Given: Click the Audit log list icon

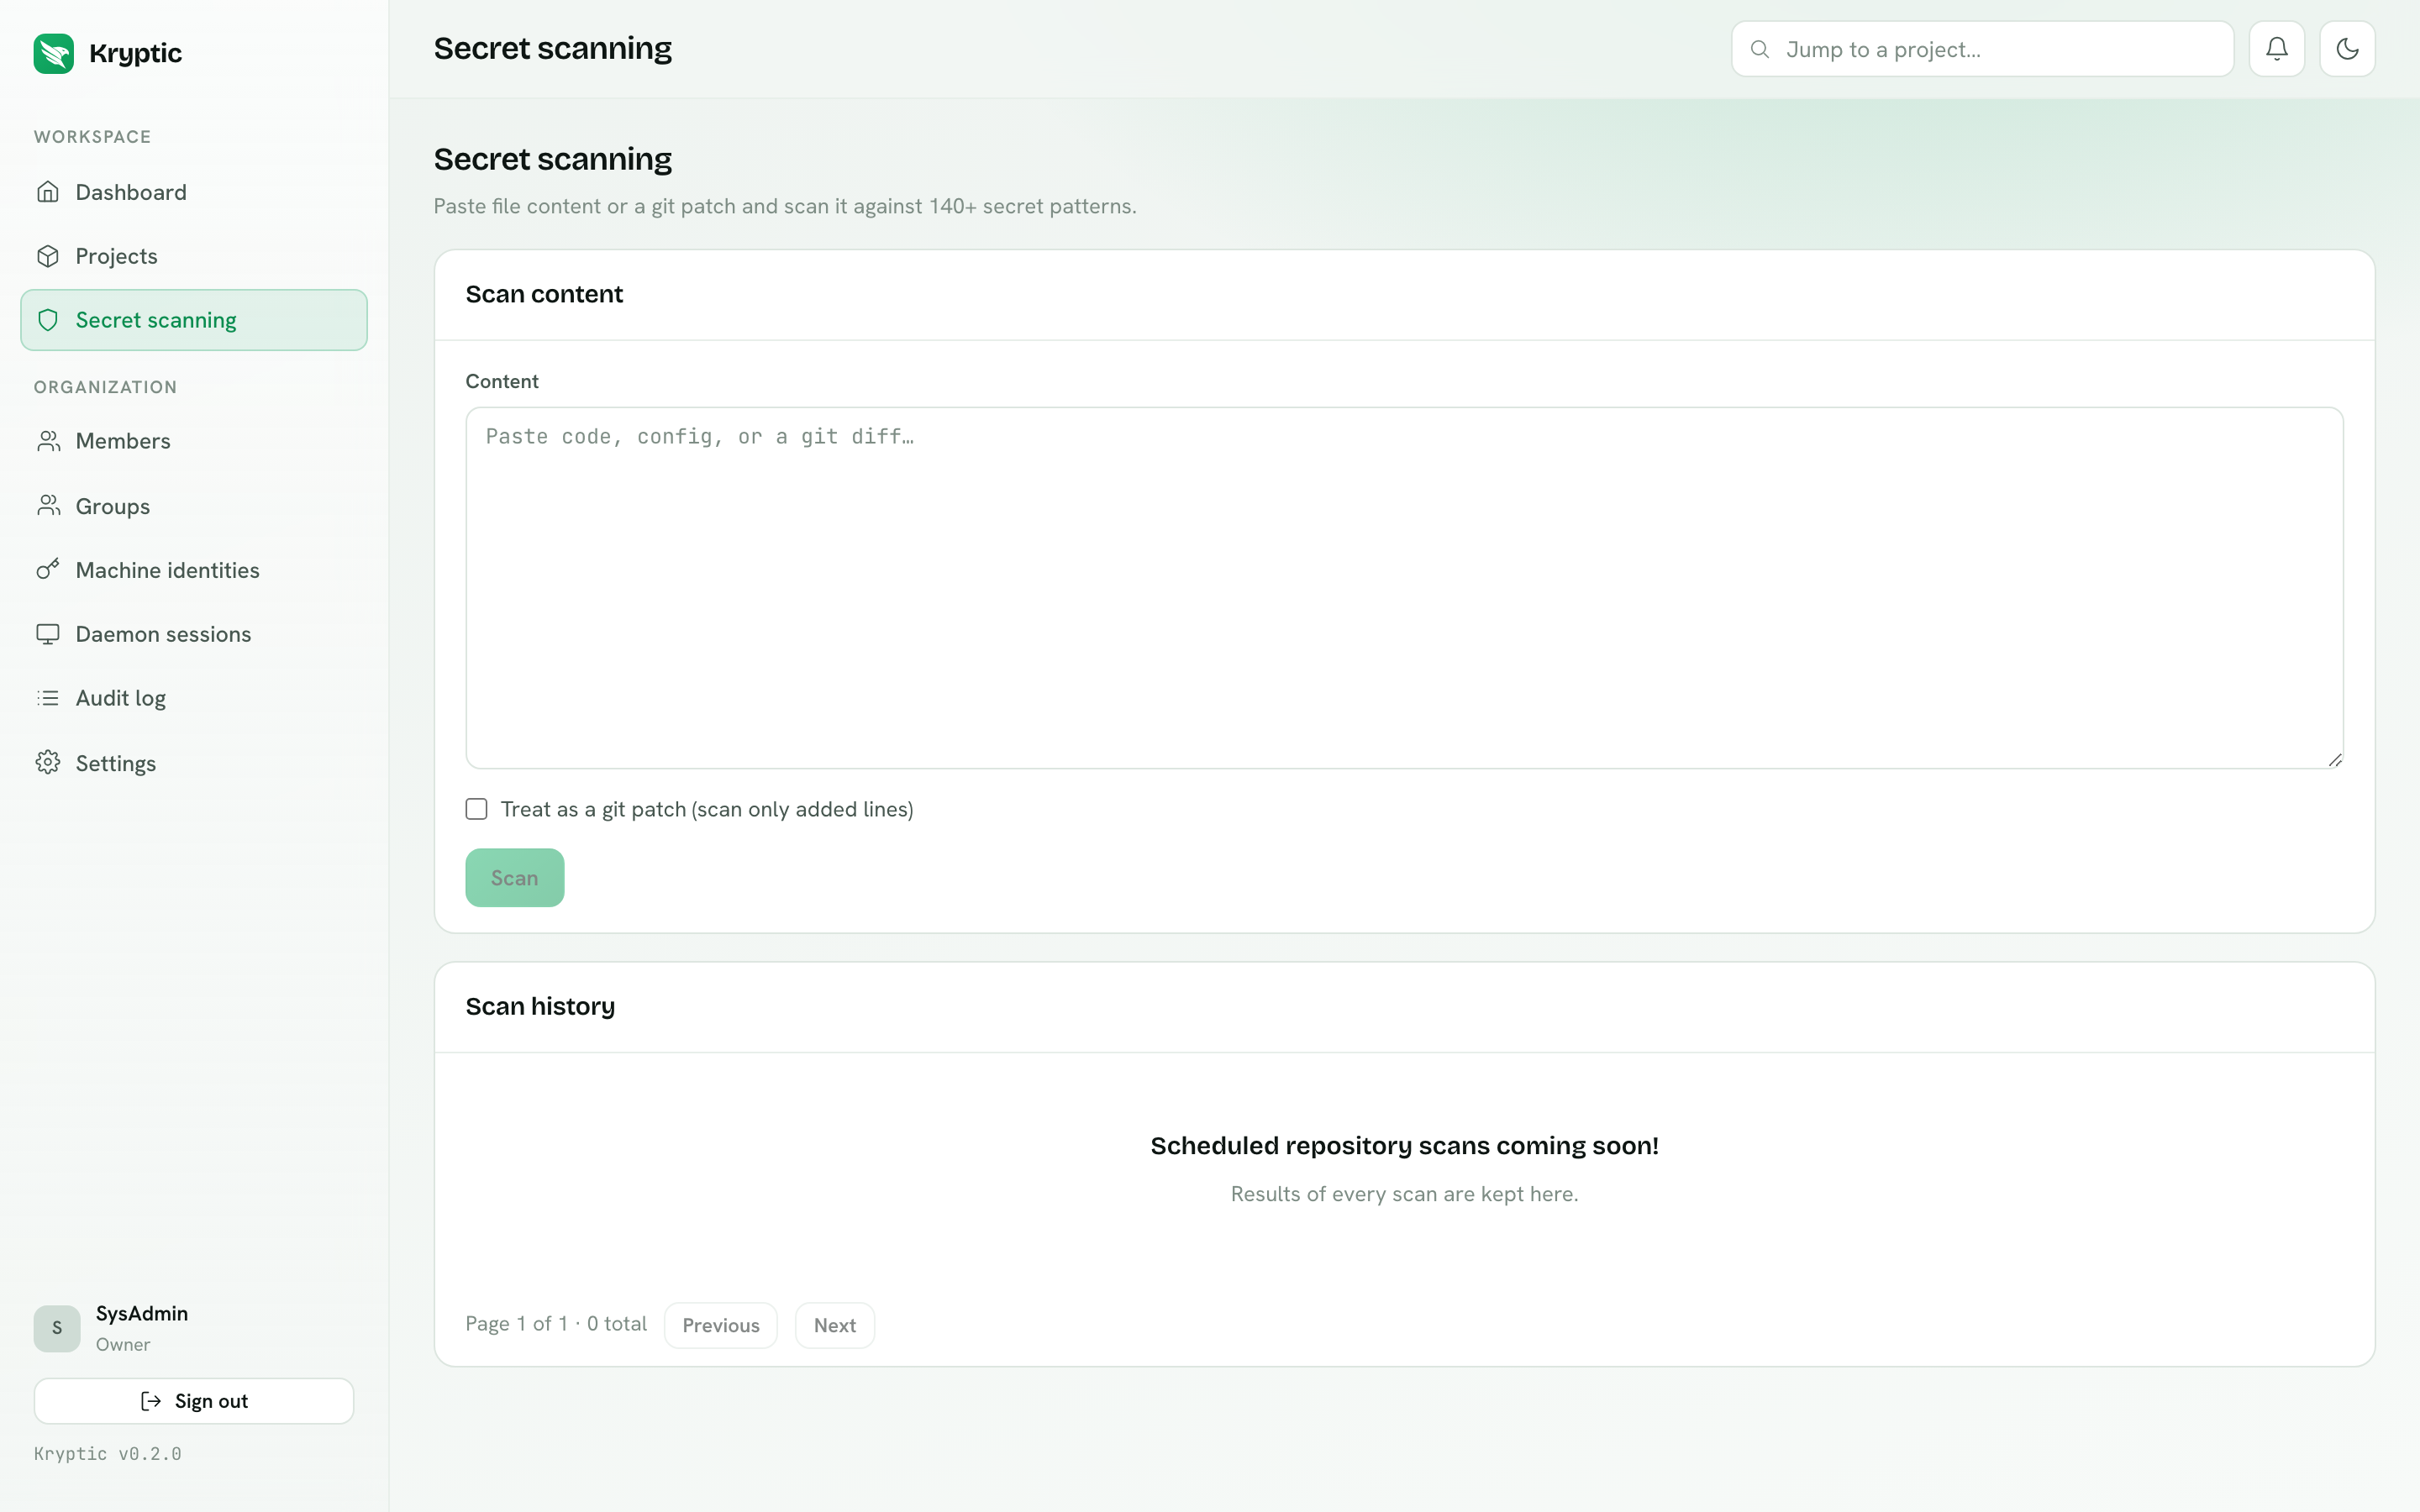Looking at the screenshot, I should (x=48, y=698).
